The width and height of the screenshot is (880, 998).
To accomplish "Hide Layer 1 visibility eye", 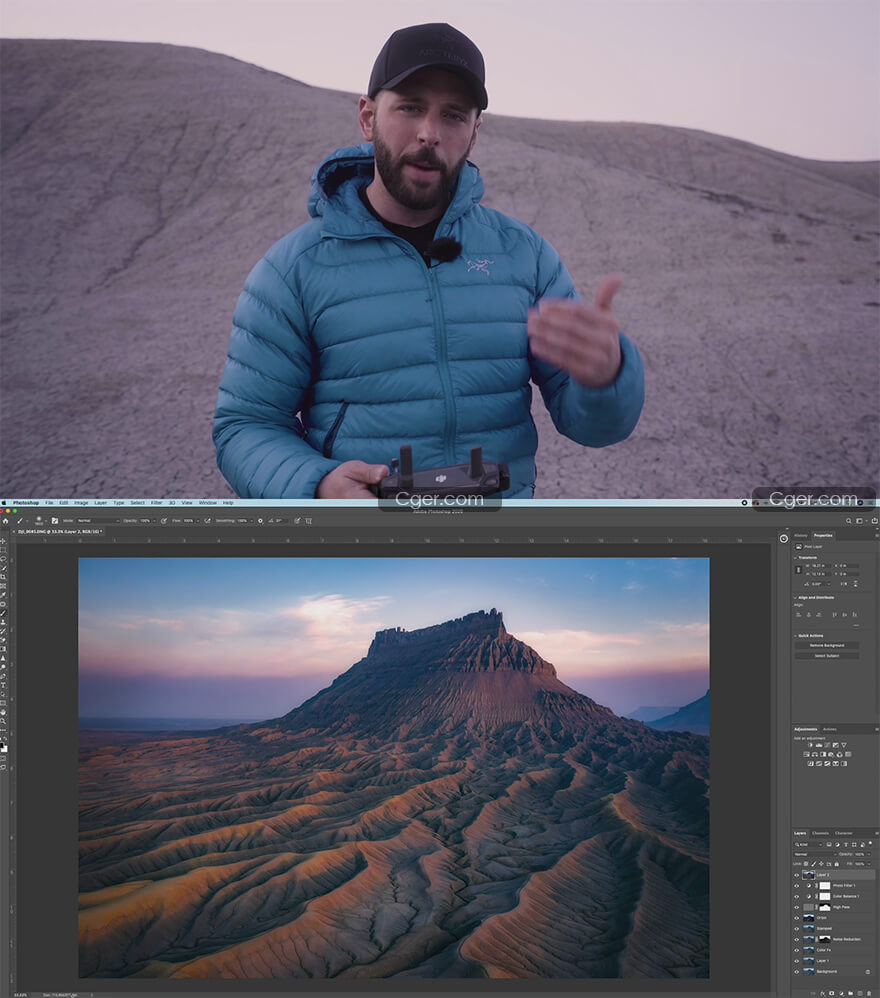I will [x=797, y=961].
